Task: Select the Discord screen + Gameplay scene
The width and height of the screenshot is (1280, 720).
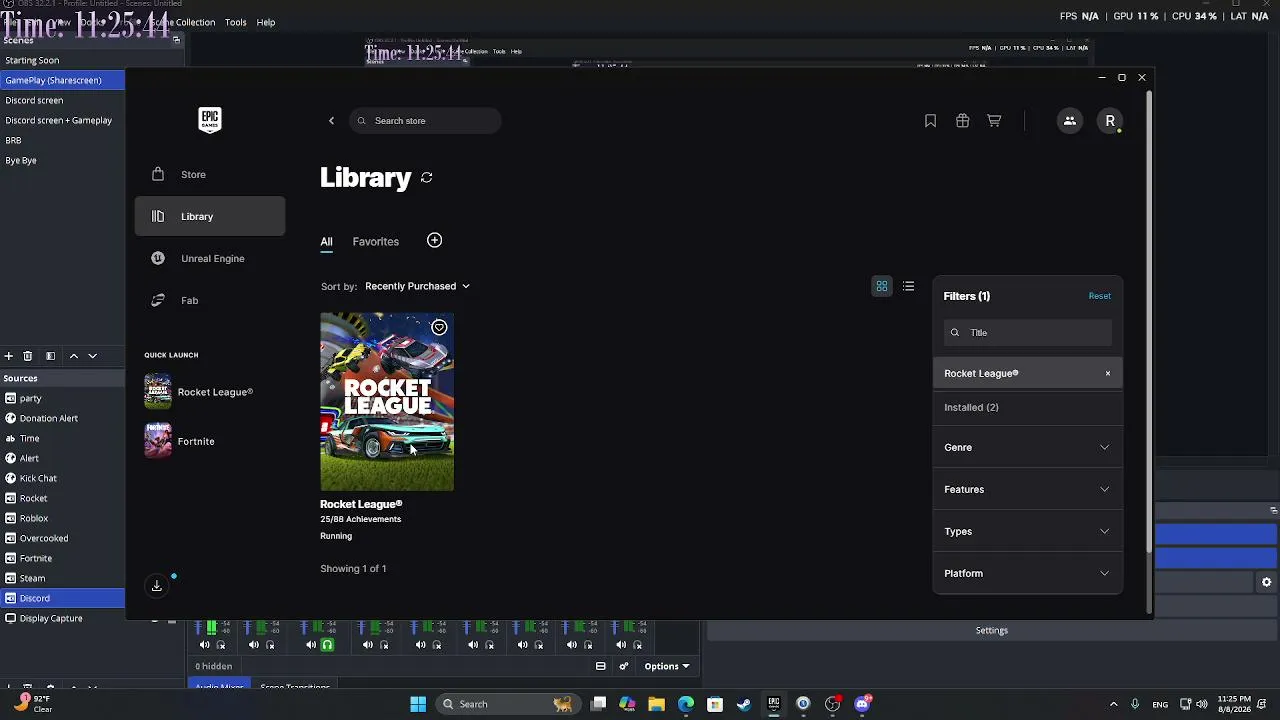Action: 63,121
